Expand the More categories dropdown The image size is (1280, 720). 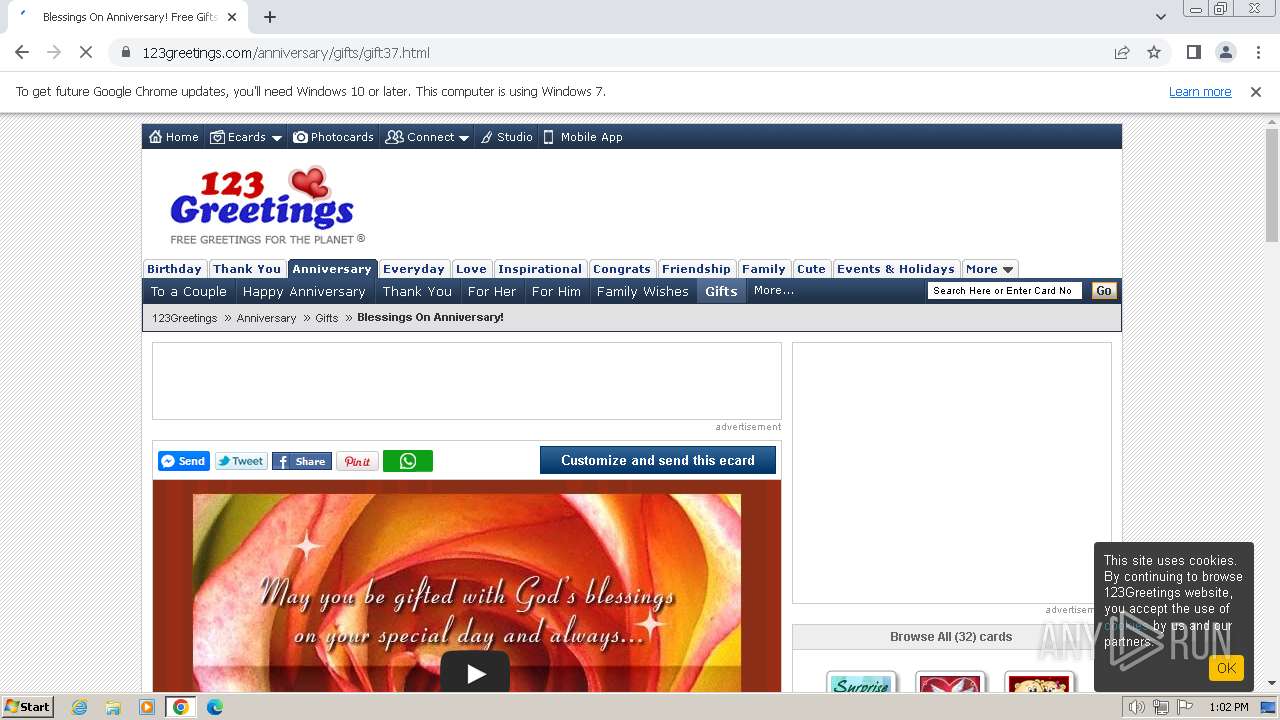tap(990, 269)
